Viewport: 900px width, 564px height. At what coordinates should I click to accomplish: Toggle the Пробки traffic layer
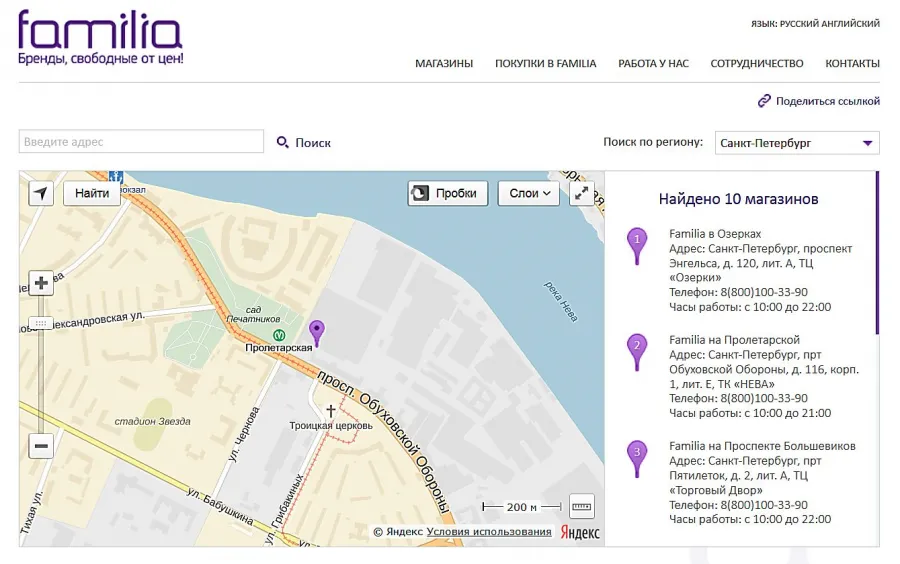[448, 193]
